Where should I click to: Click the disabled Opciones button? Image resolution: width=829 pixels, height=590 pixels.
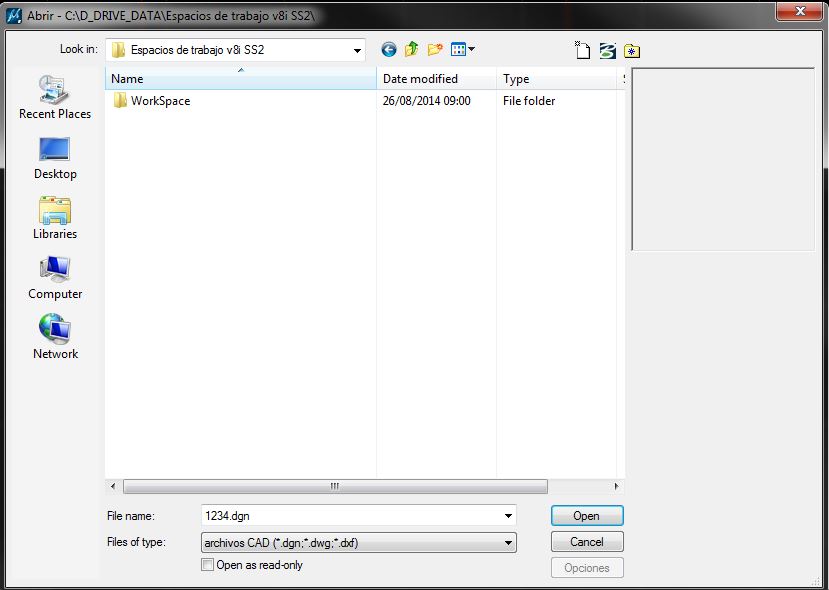(587, 568)
